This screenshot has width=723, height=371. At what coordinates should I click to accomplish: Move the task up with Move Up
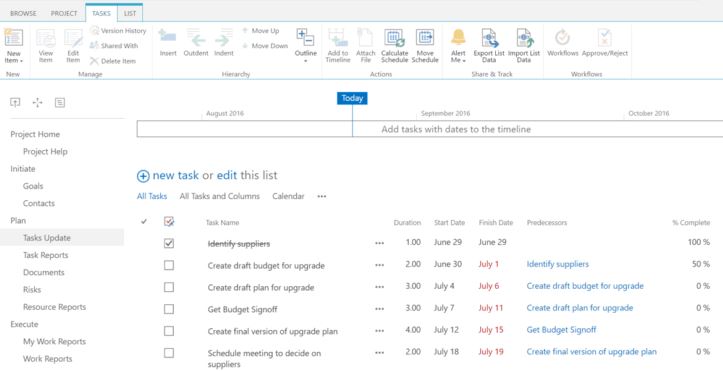coord(261,31)
